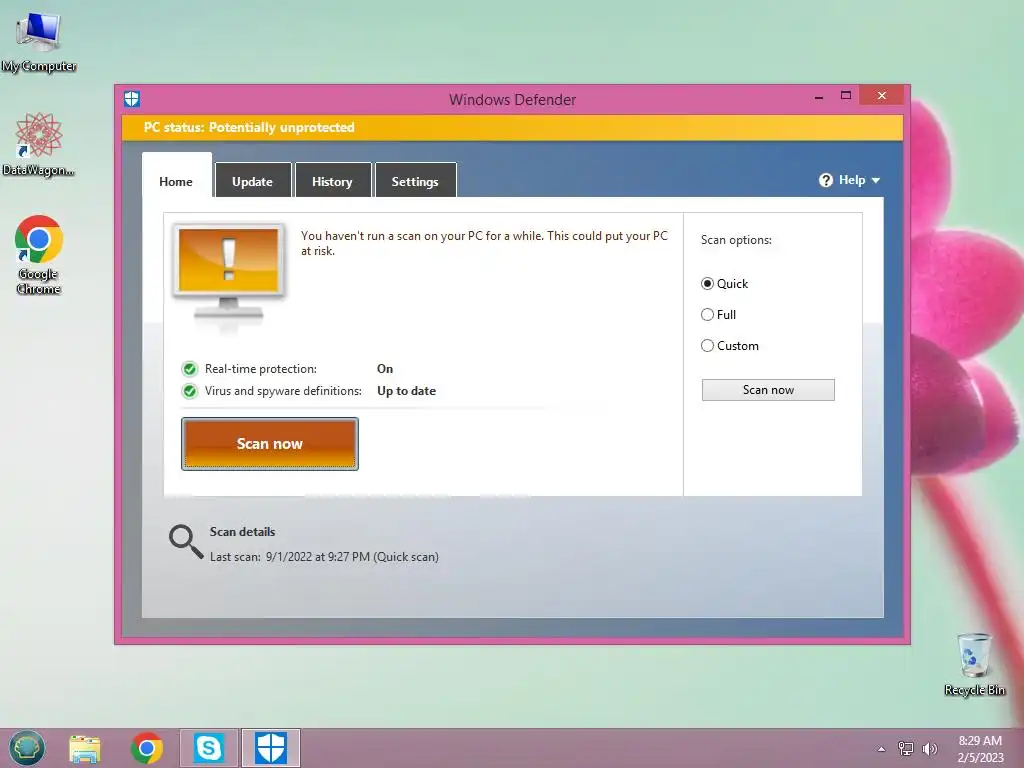
Task: Switch to the Update tab
Action: tap(253, 181)
